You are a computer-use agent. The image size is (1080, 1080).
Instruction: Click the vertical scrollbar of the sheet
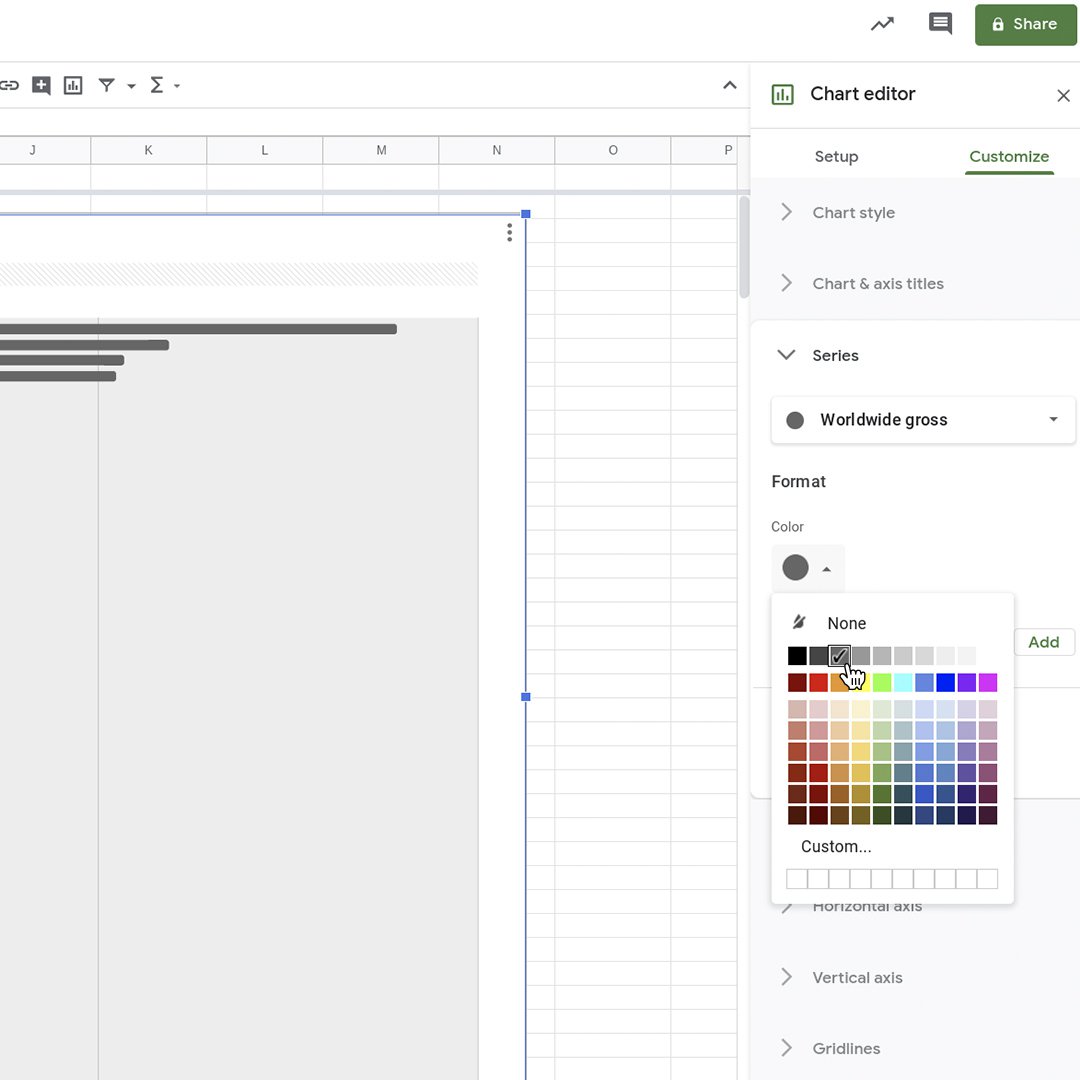click(744, 247)
